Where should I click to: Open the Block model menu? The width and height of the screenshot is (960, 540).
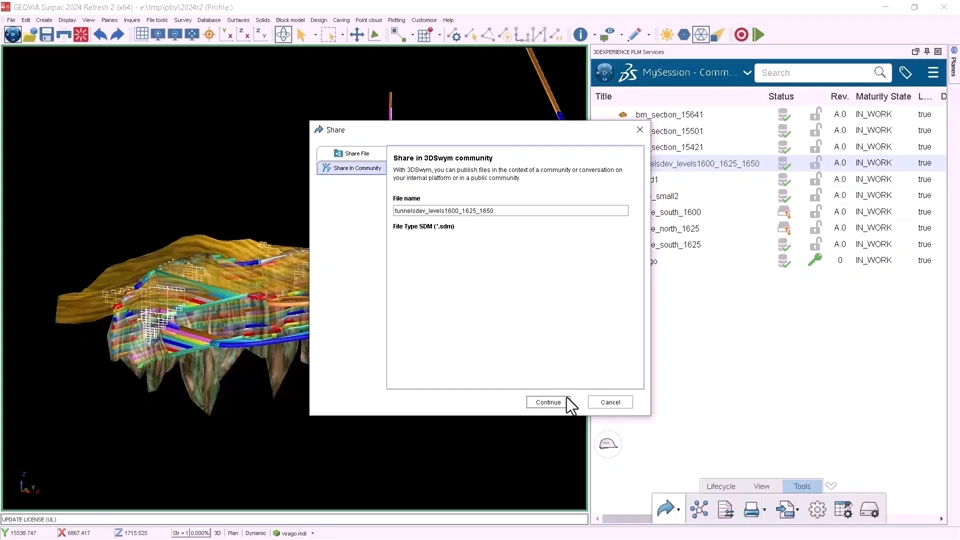tap(290, 20)
